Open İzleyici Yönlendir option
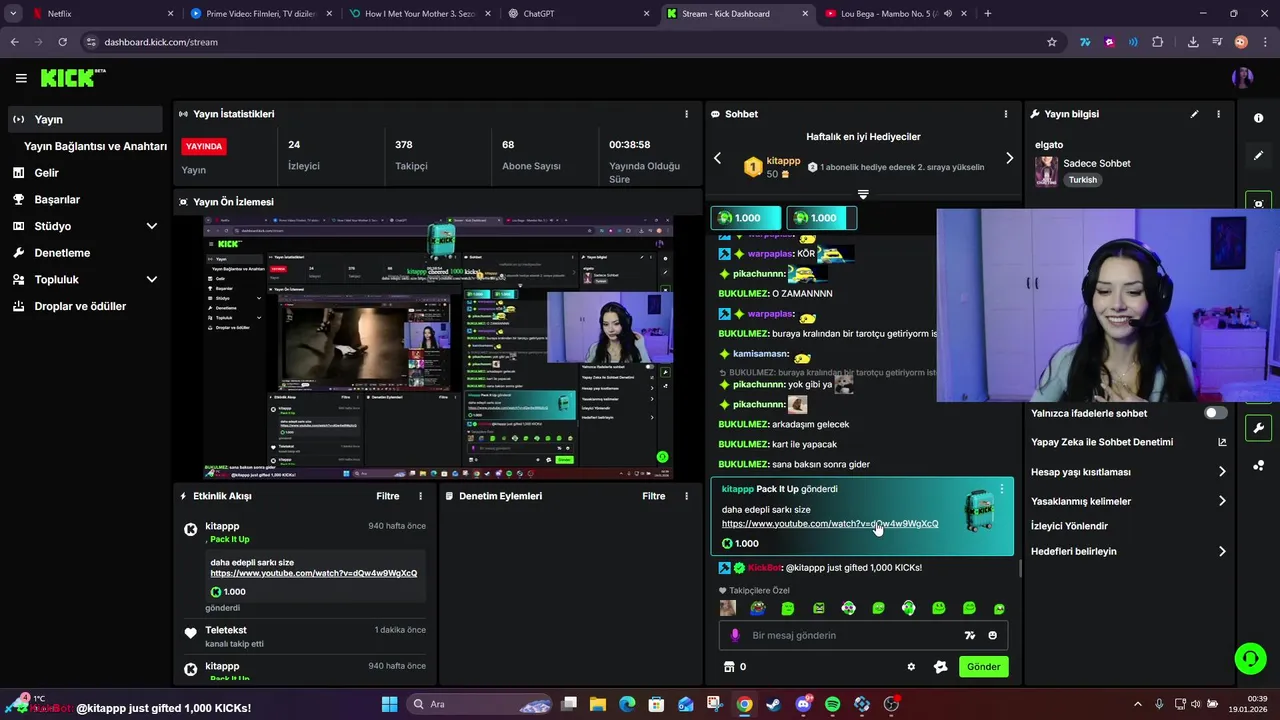The image size is (1280, 720). [x=1069, y=526]
